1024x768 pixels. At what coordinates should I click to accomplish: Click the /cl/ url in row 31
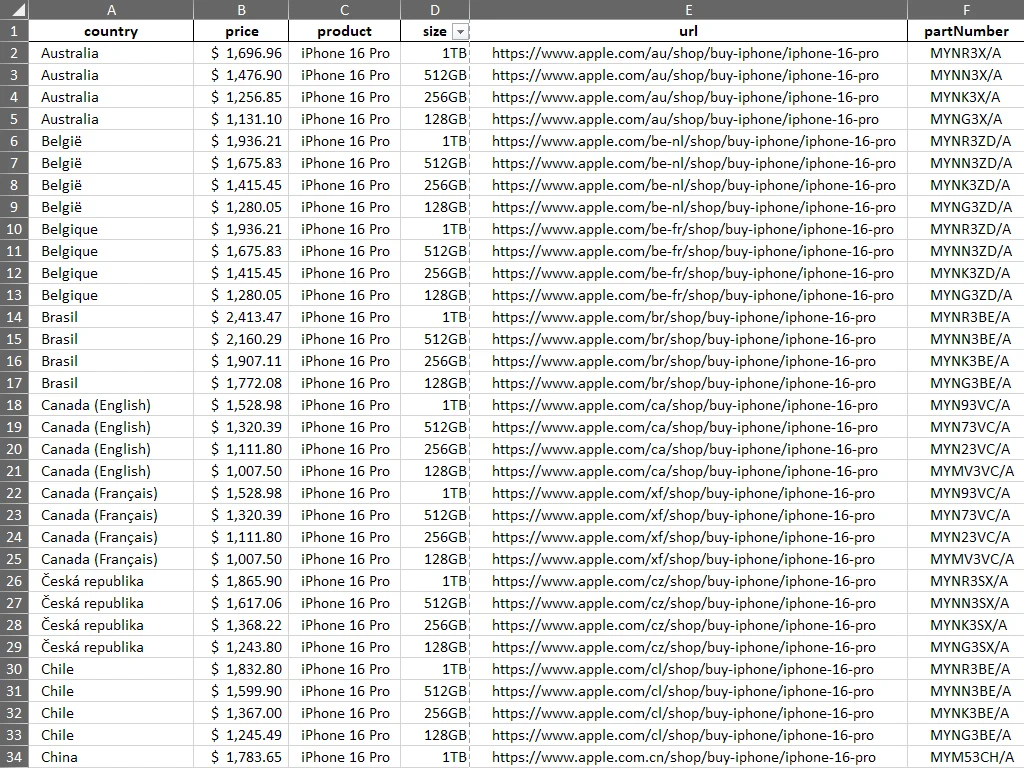(x=688, y=691)
